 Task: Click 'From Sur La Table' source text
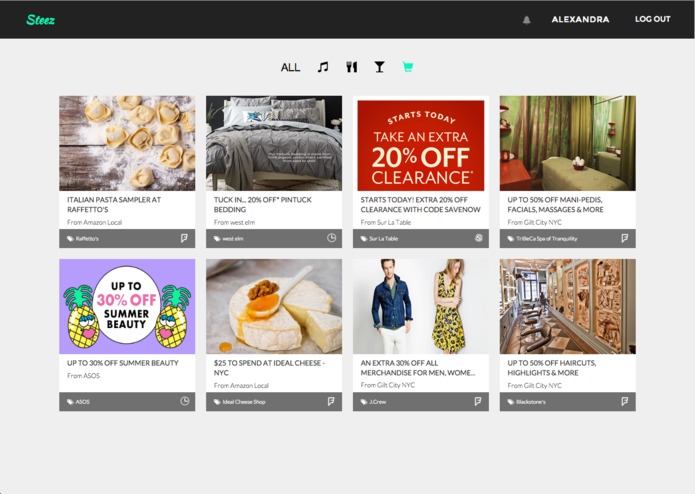pyautogui.click(x=386, y=222)
